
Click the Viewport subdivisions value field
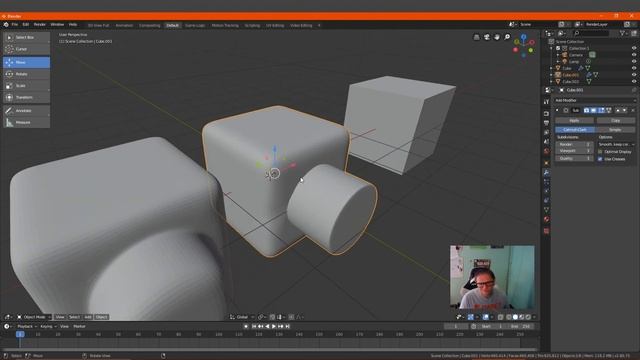(574, 151)
